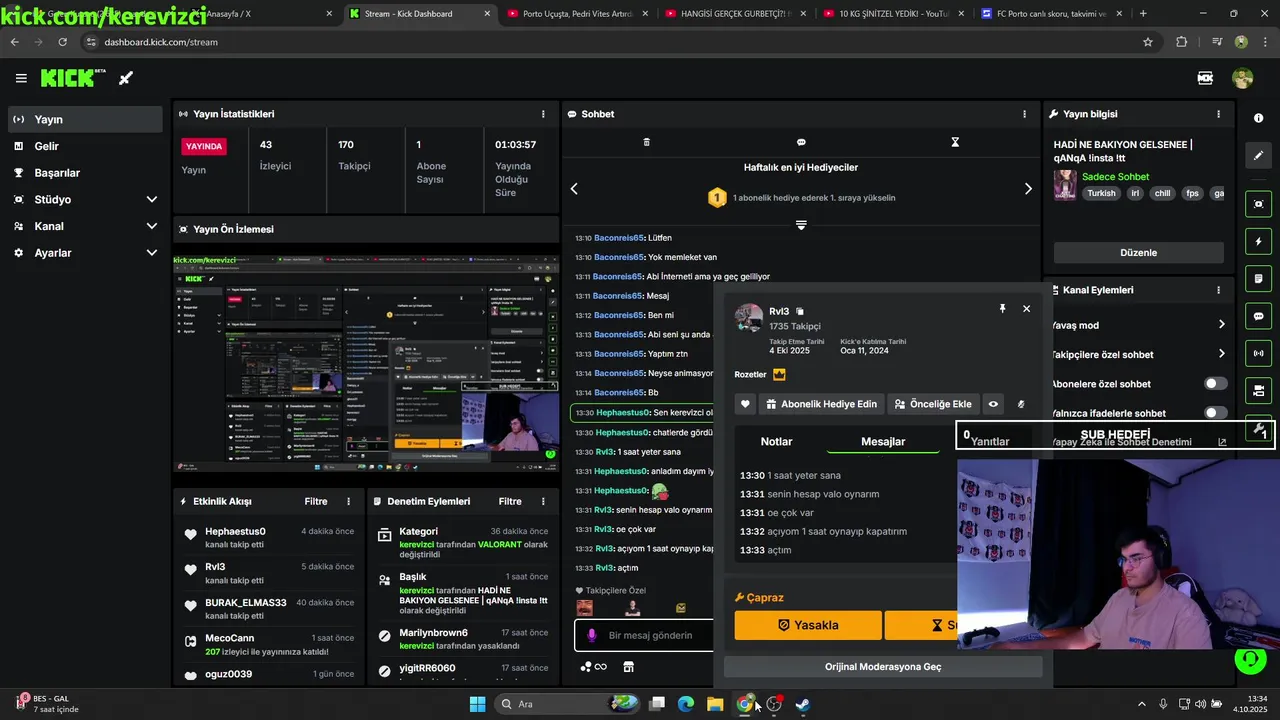Collapse the weekly gifters banner
This screenshot has height=720, width=1280.
click(801, 225)
